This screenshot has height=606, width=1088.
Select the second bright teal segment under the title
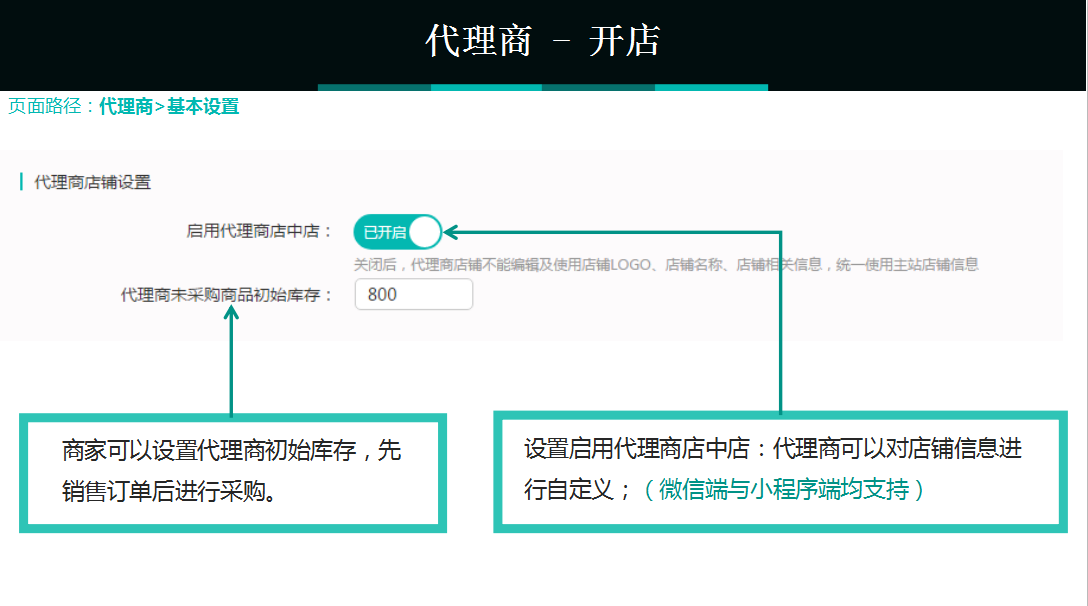pyautogui.click(x=486, y=88)
